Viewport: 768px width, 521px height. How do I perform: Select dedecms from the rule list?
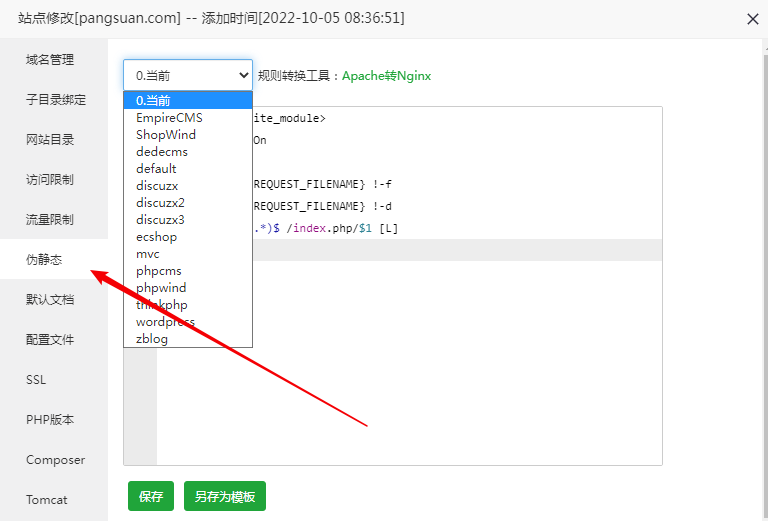[162, 152]
